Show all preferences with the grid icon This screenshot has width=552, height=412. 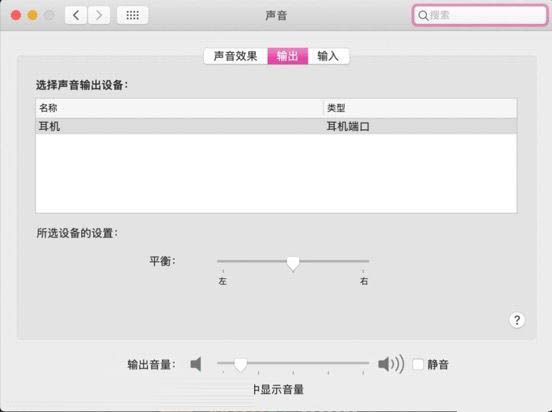point(132,15)
